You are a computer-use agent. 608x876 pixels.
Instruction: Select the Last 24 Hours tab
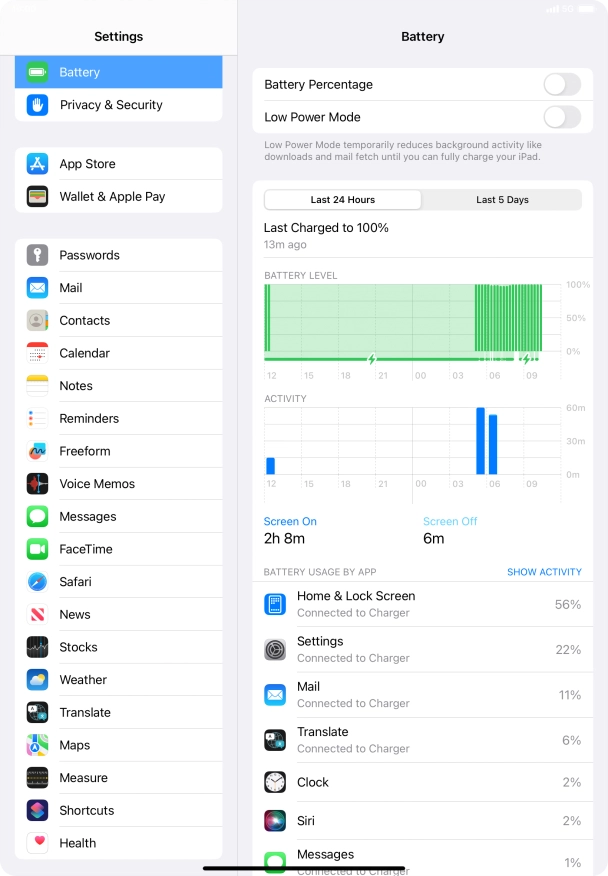(343, 199)
